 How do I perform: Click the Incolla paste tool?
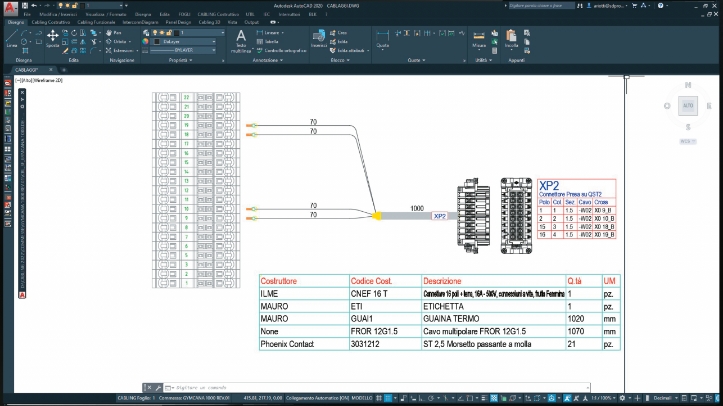point(511,39)
